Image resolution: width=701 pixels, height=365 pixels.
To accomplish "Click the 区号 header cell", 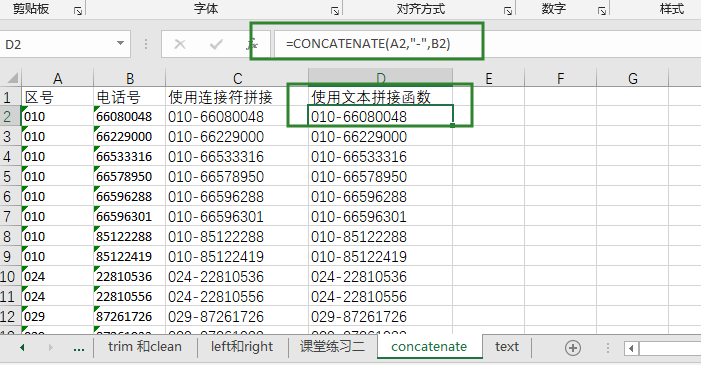I will [x=58, y=97].
